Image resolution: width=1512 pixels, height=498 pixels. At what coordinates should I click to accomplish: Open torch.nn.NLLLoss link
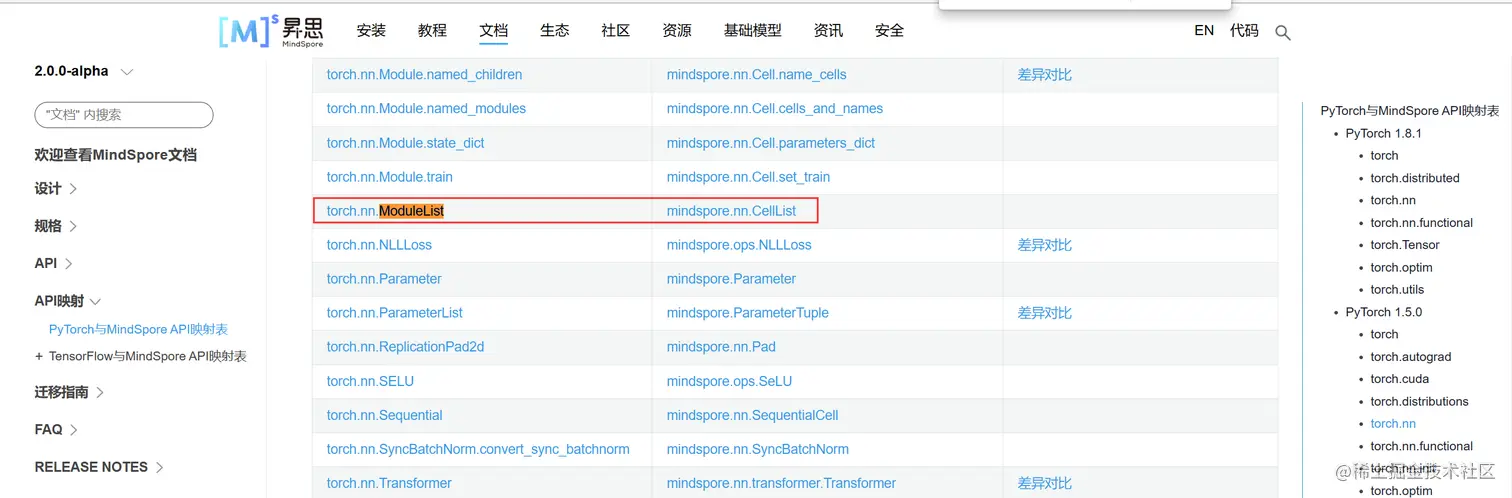coord(379,245)
